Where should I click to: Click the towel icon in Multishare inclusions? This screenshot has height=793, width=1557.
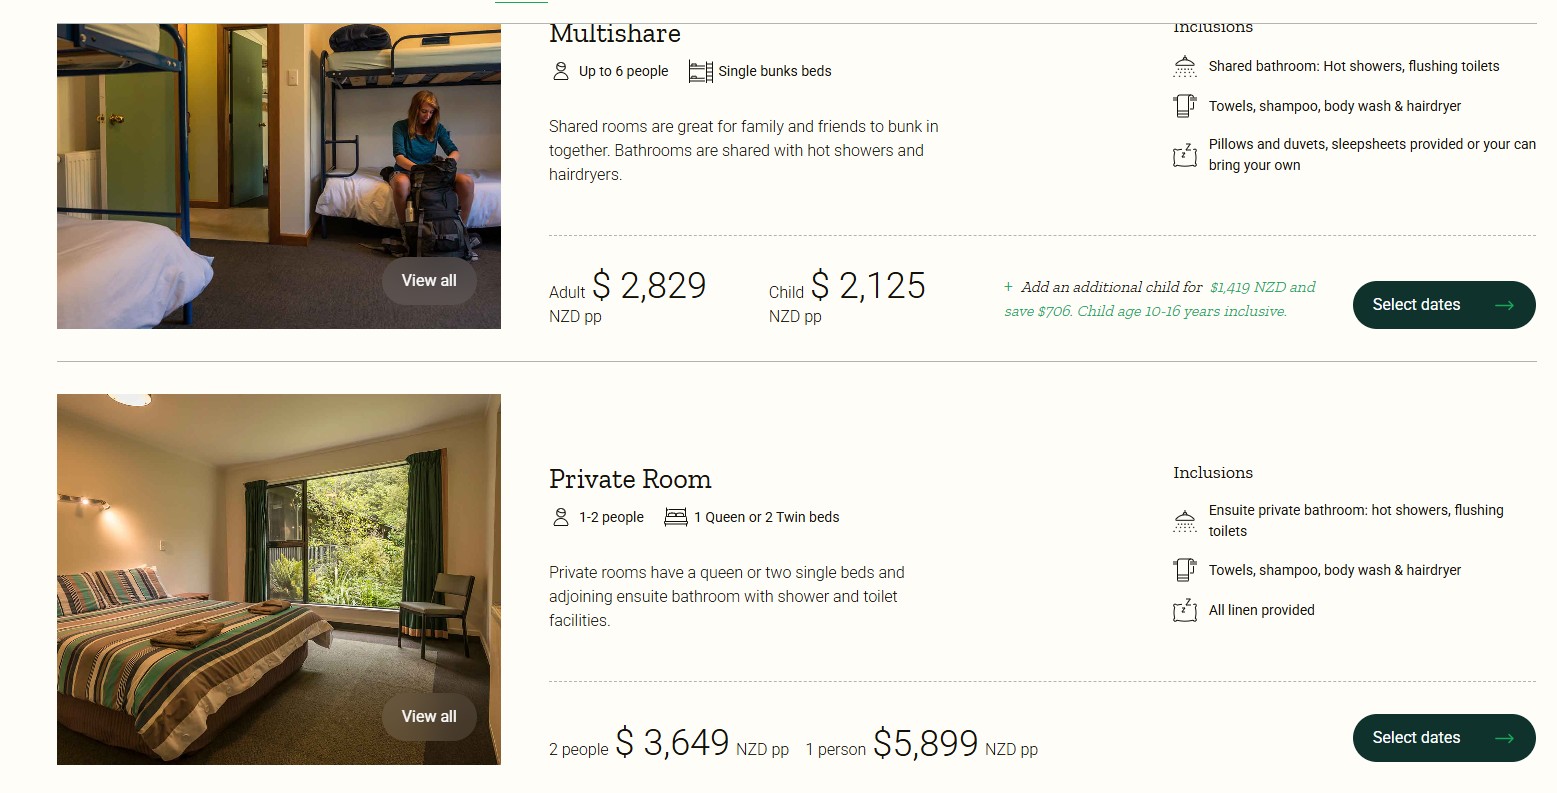pos(1184,106)
